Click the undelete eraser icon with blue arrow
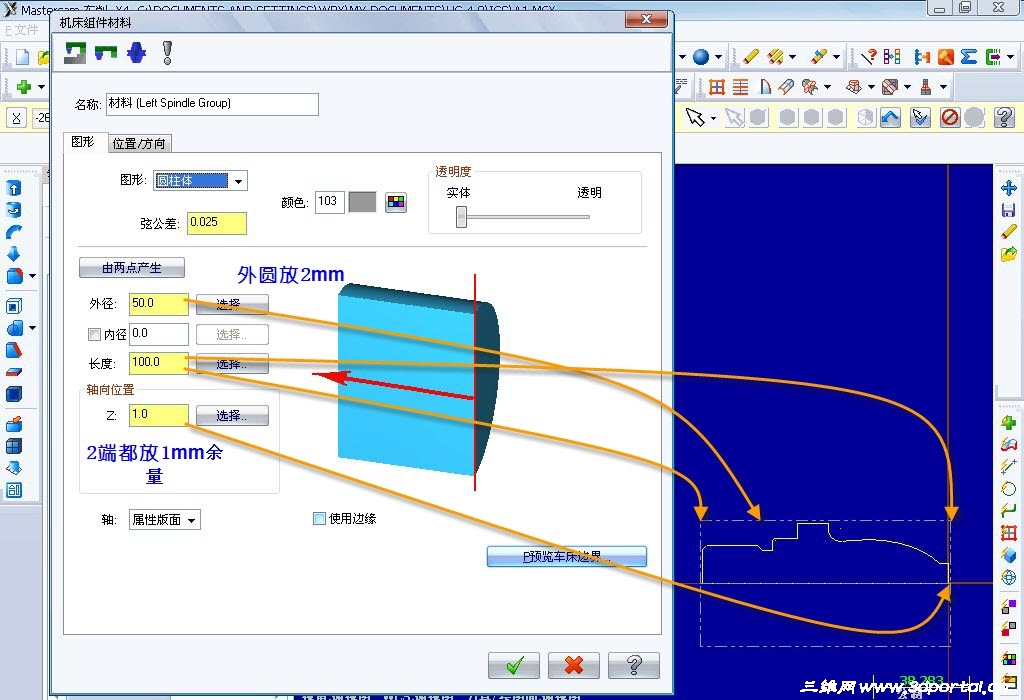This screenshot has height=700, width=1024. [819, 57]
